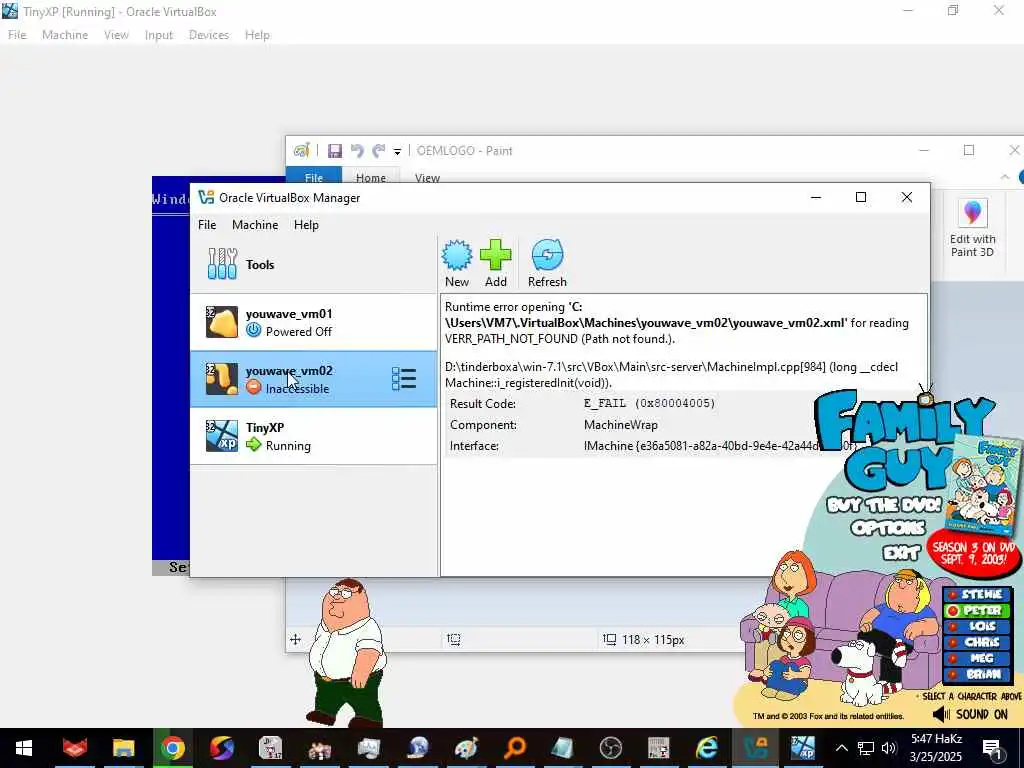Click the 'MachineWrap' component value
The image size is (1024, 768).
(x=620, y=424)
